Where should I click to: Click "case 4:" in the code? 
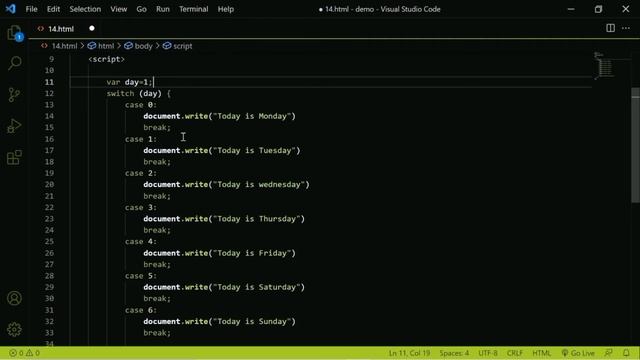click(141, 242)
